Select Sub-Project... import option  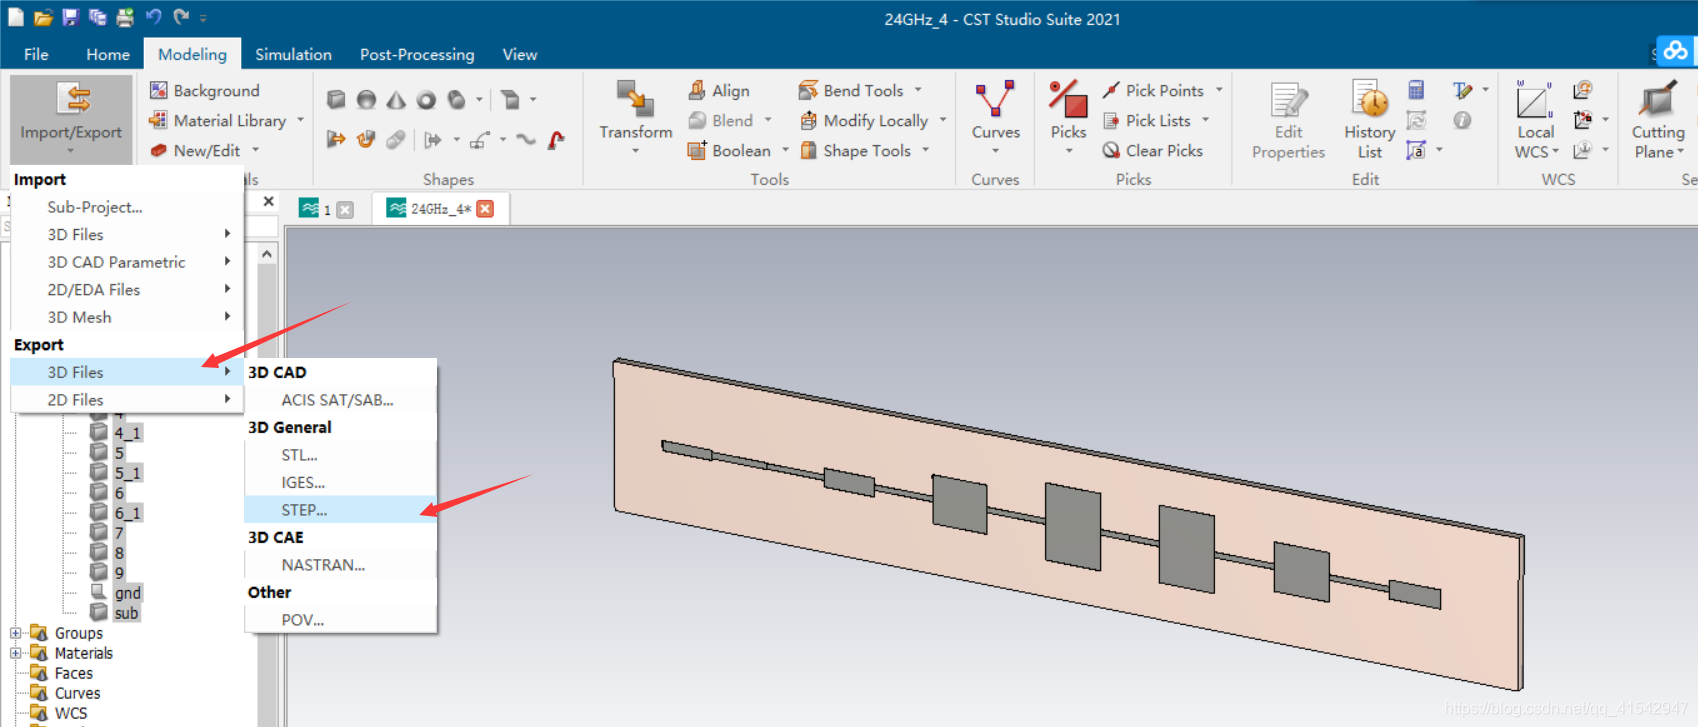[x=127, y=207]
